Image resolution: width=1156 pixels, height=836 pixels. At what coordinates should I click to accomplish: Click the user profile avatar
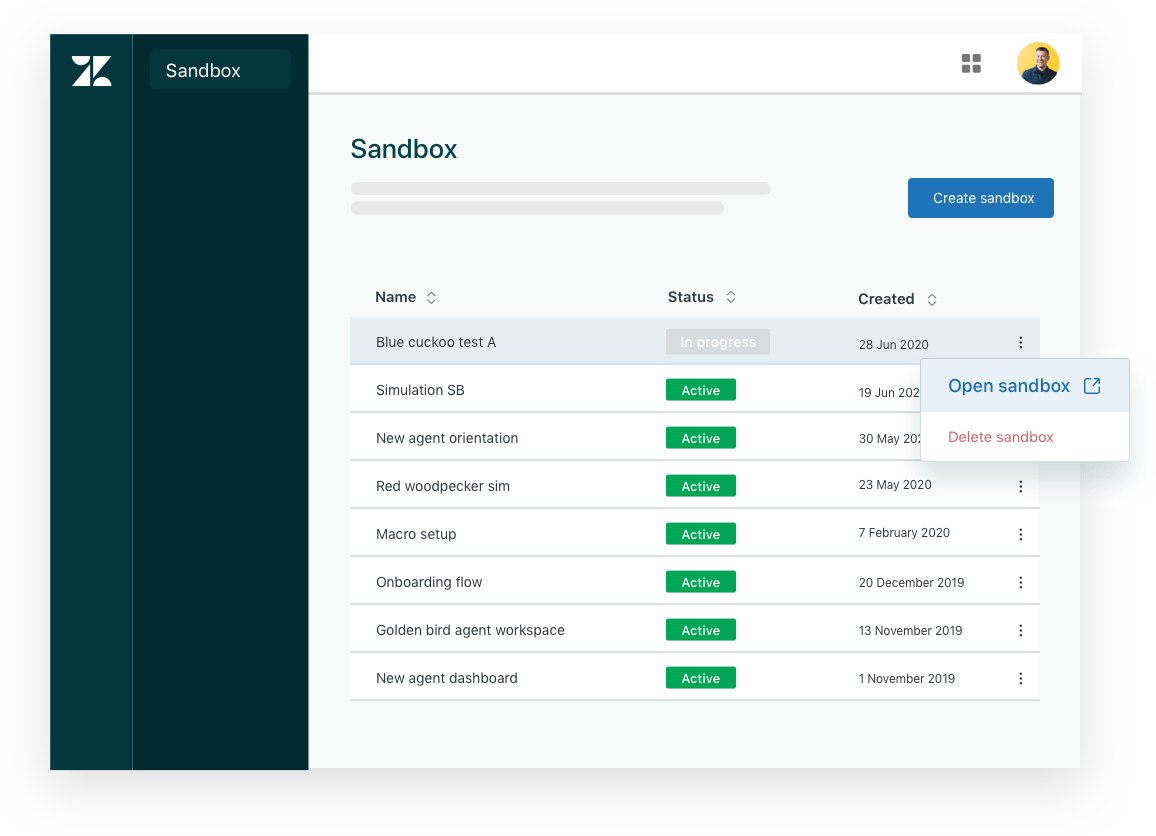(x=1038, y=63)
